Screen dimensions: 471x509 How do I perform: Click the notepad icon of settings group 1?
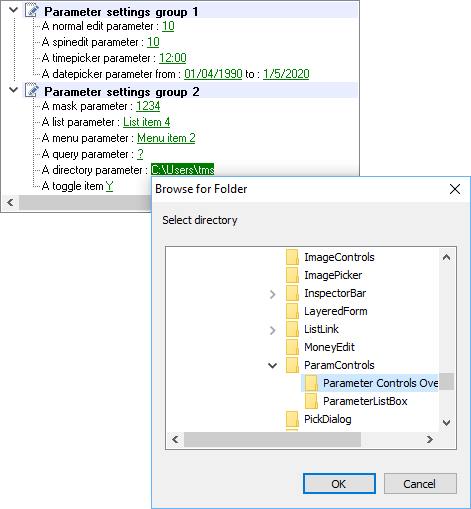pos(32,10)
